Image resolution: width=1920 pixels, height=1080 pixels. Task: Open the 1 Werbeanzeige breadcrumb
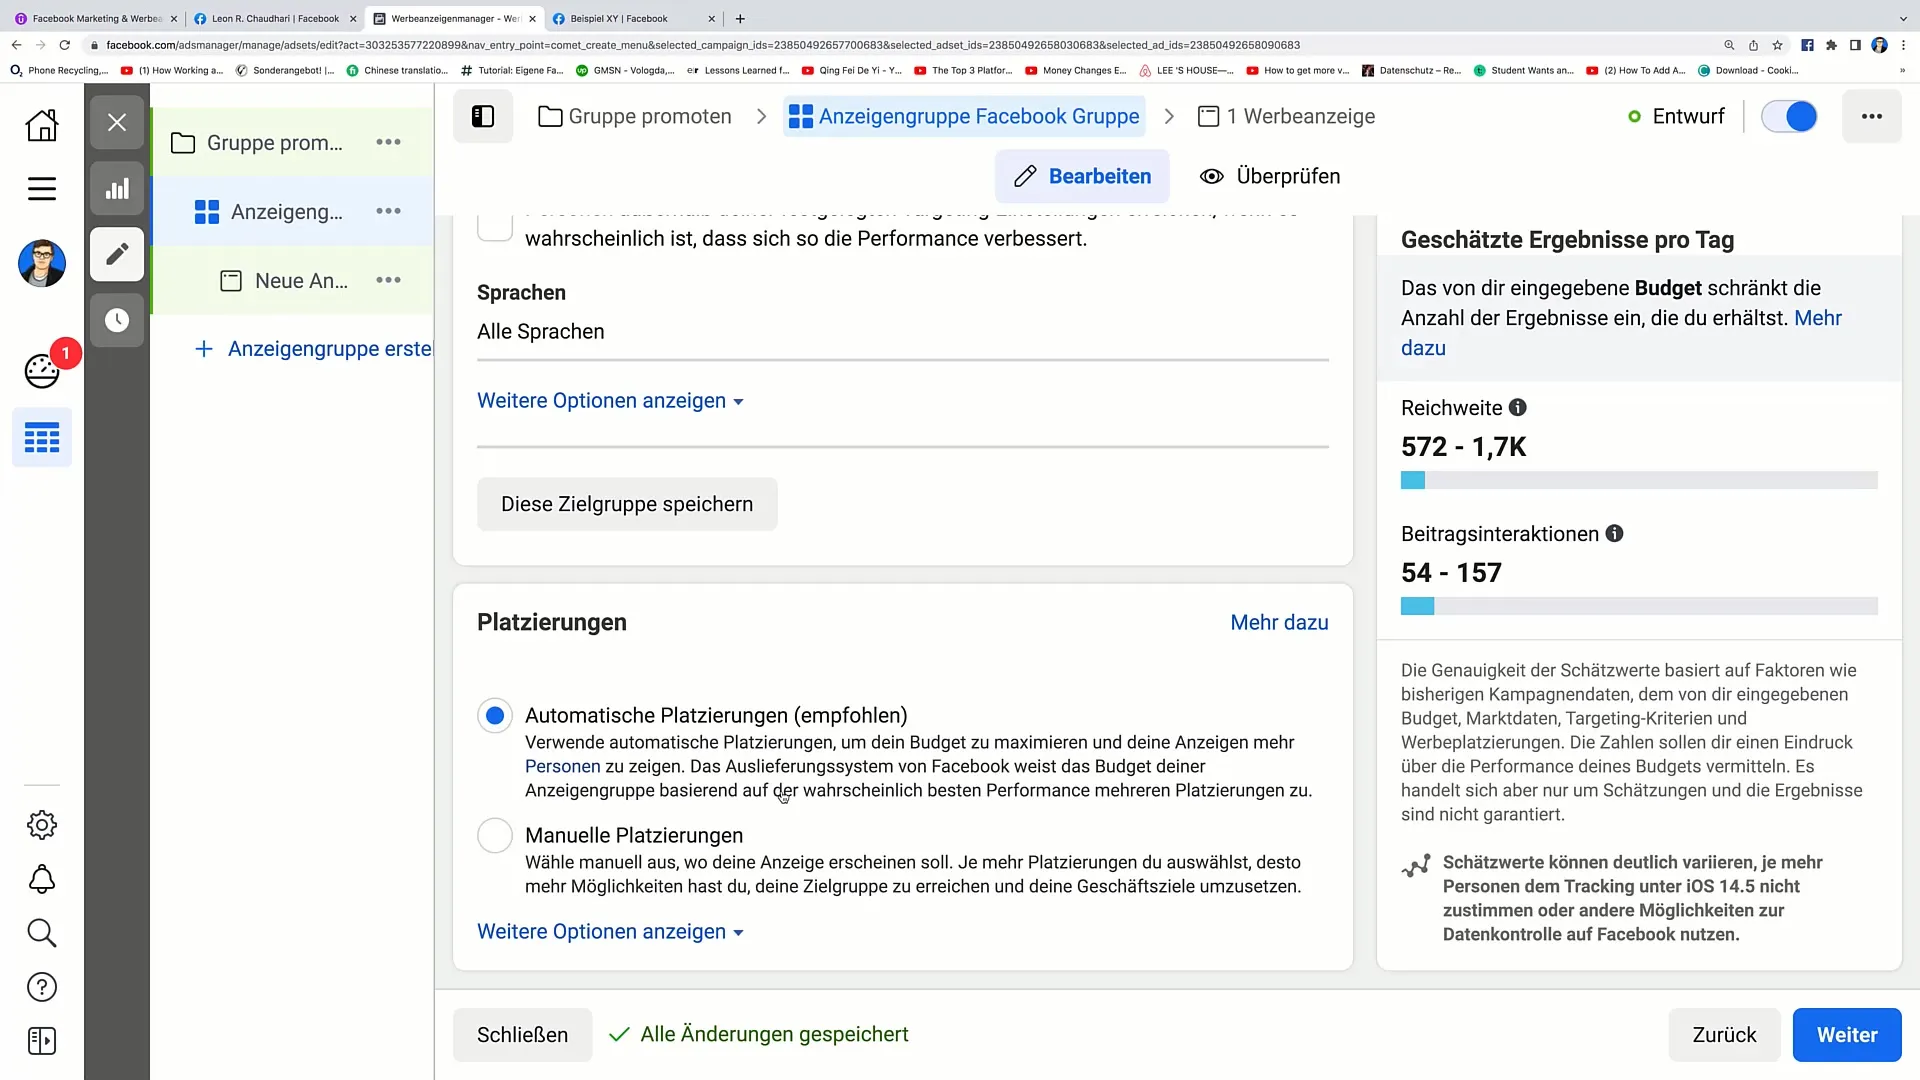click(1287, 116)
